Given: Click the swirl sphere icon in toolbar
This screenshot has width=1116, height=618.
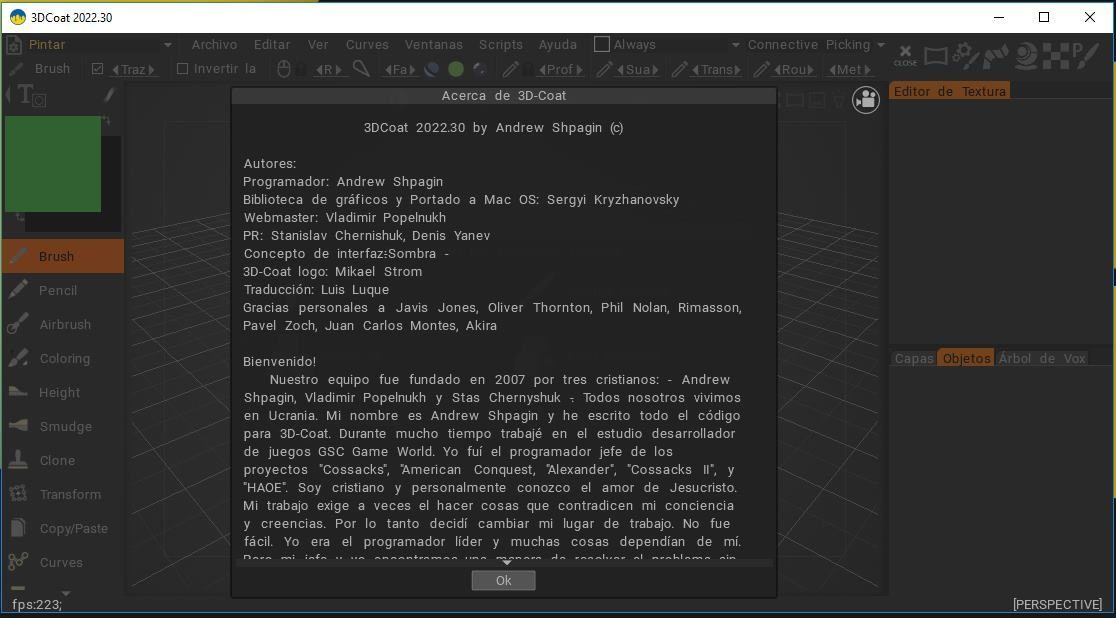Looking at the screenshot, I should 1026,55.
